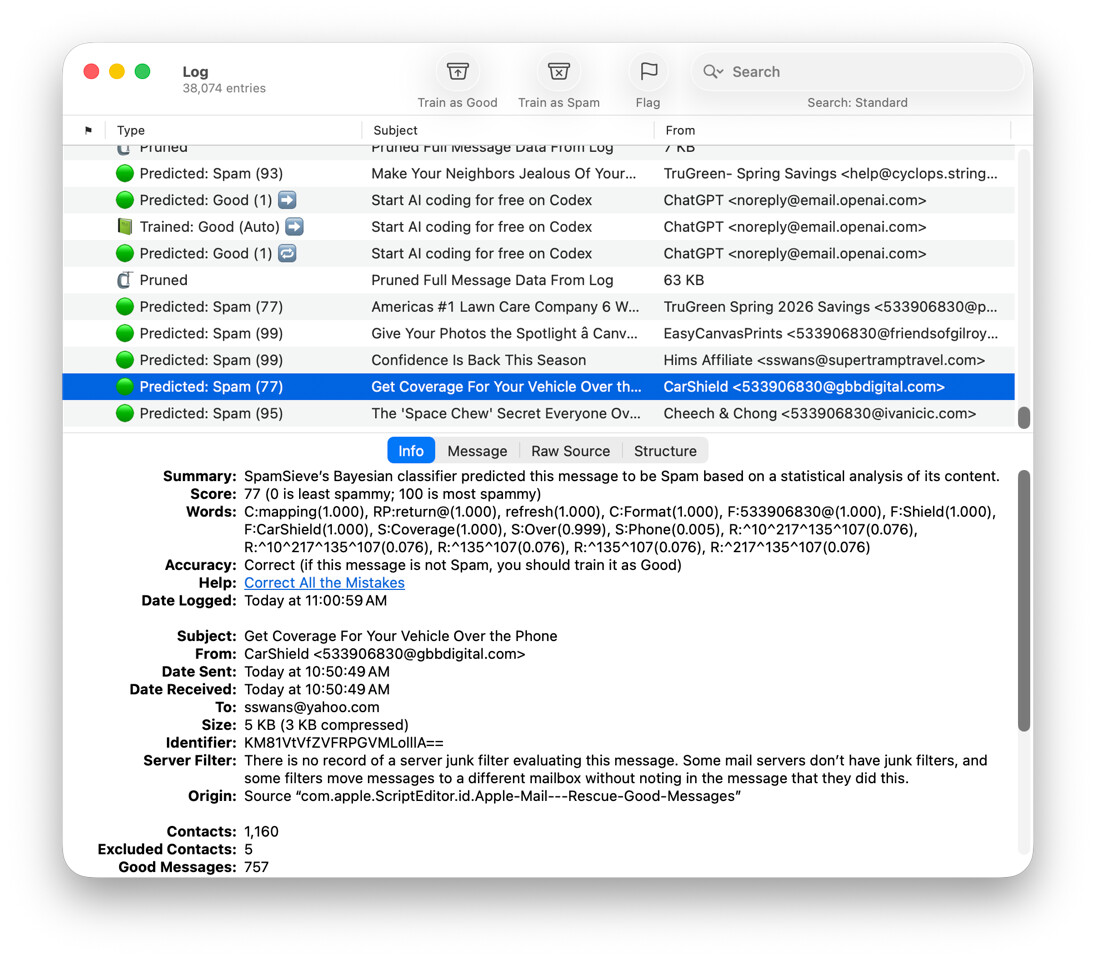Click the Flag toolbar icon
Image resolution: width=1096 pixels, height=960 pixels.
tap(648, 72)
